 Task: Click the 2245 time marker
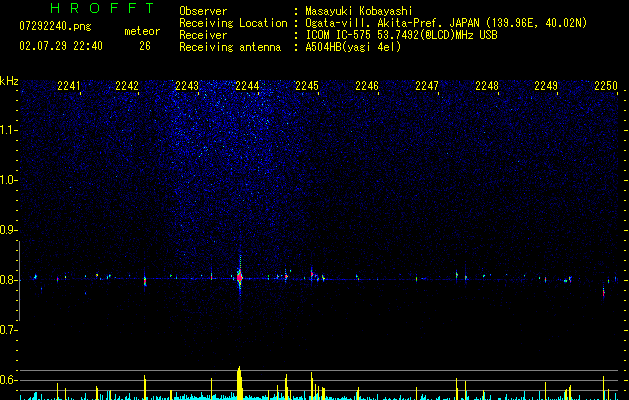[307, 85]
